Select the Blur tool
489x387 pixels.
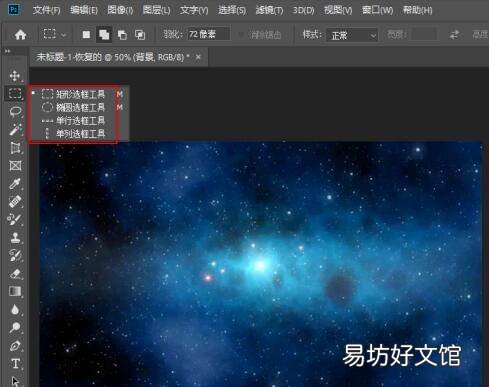(15, 310)
